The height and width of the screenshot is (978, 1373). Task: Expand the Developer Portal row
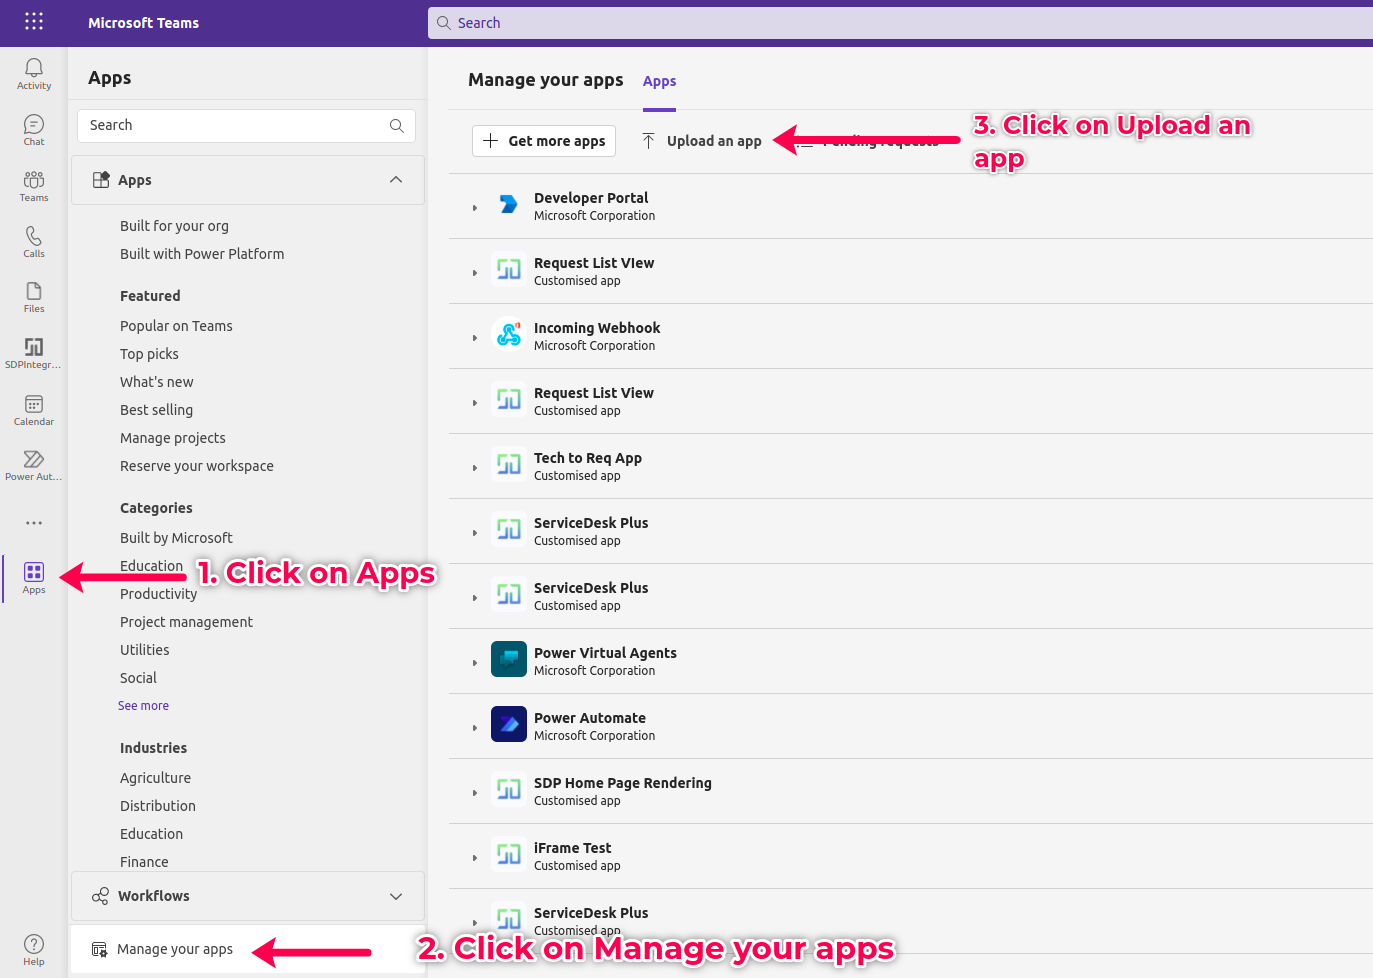tap(475, 208)
